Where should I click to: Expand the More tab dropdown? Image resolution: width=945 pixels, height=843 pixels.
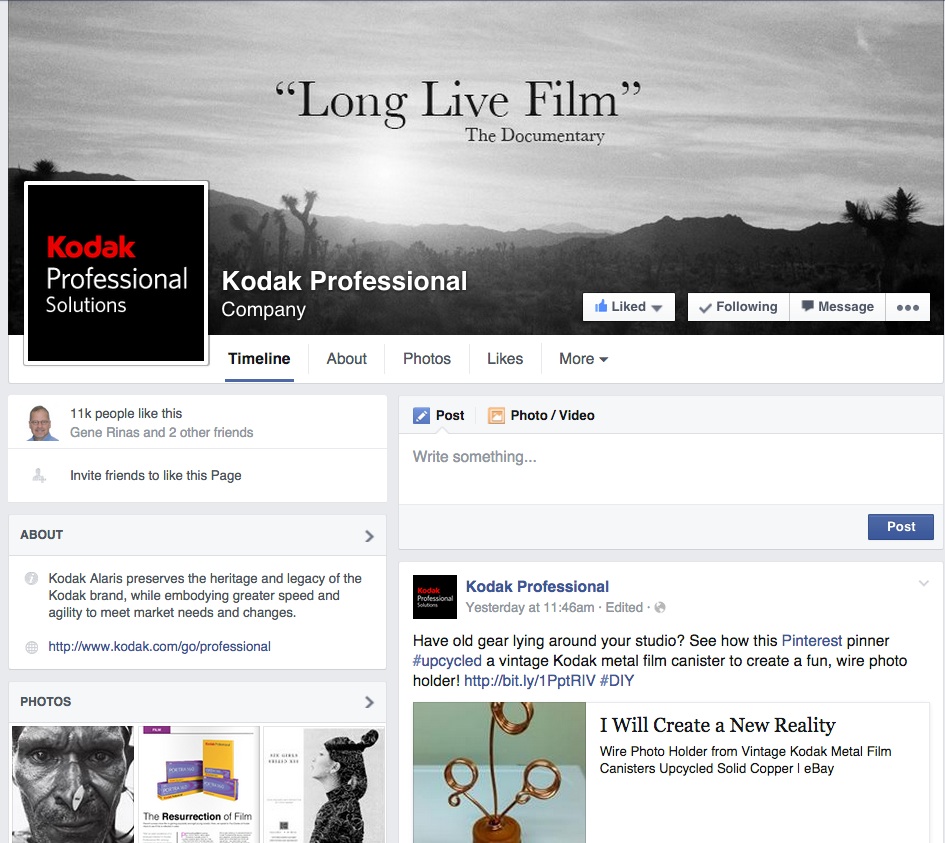pyautogui.click(x=583, y=359)
